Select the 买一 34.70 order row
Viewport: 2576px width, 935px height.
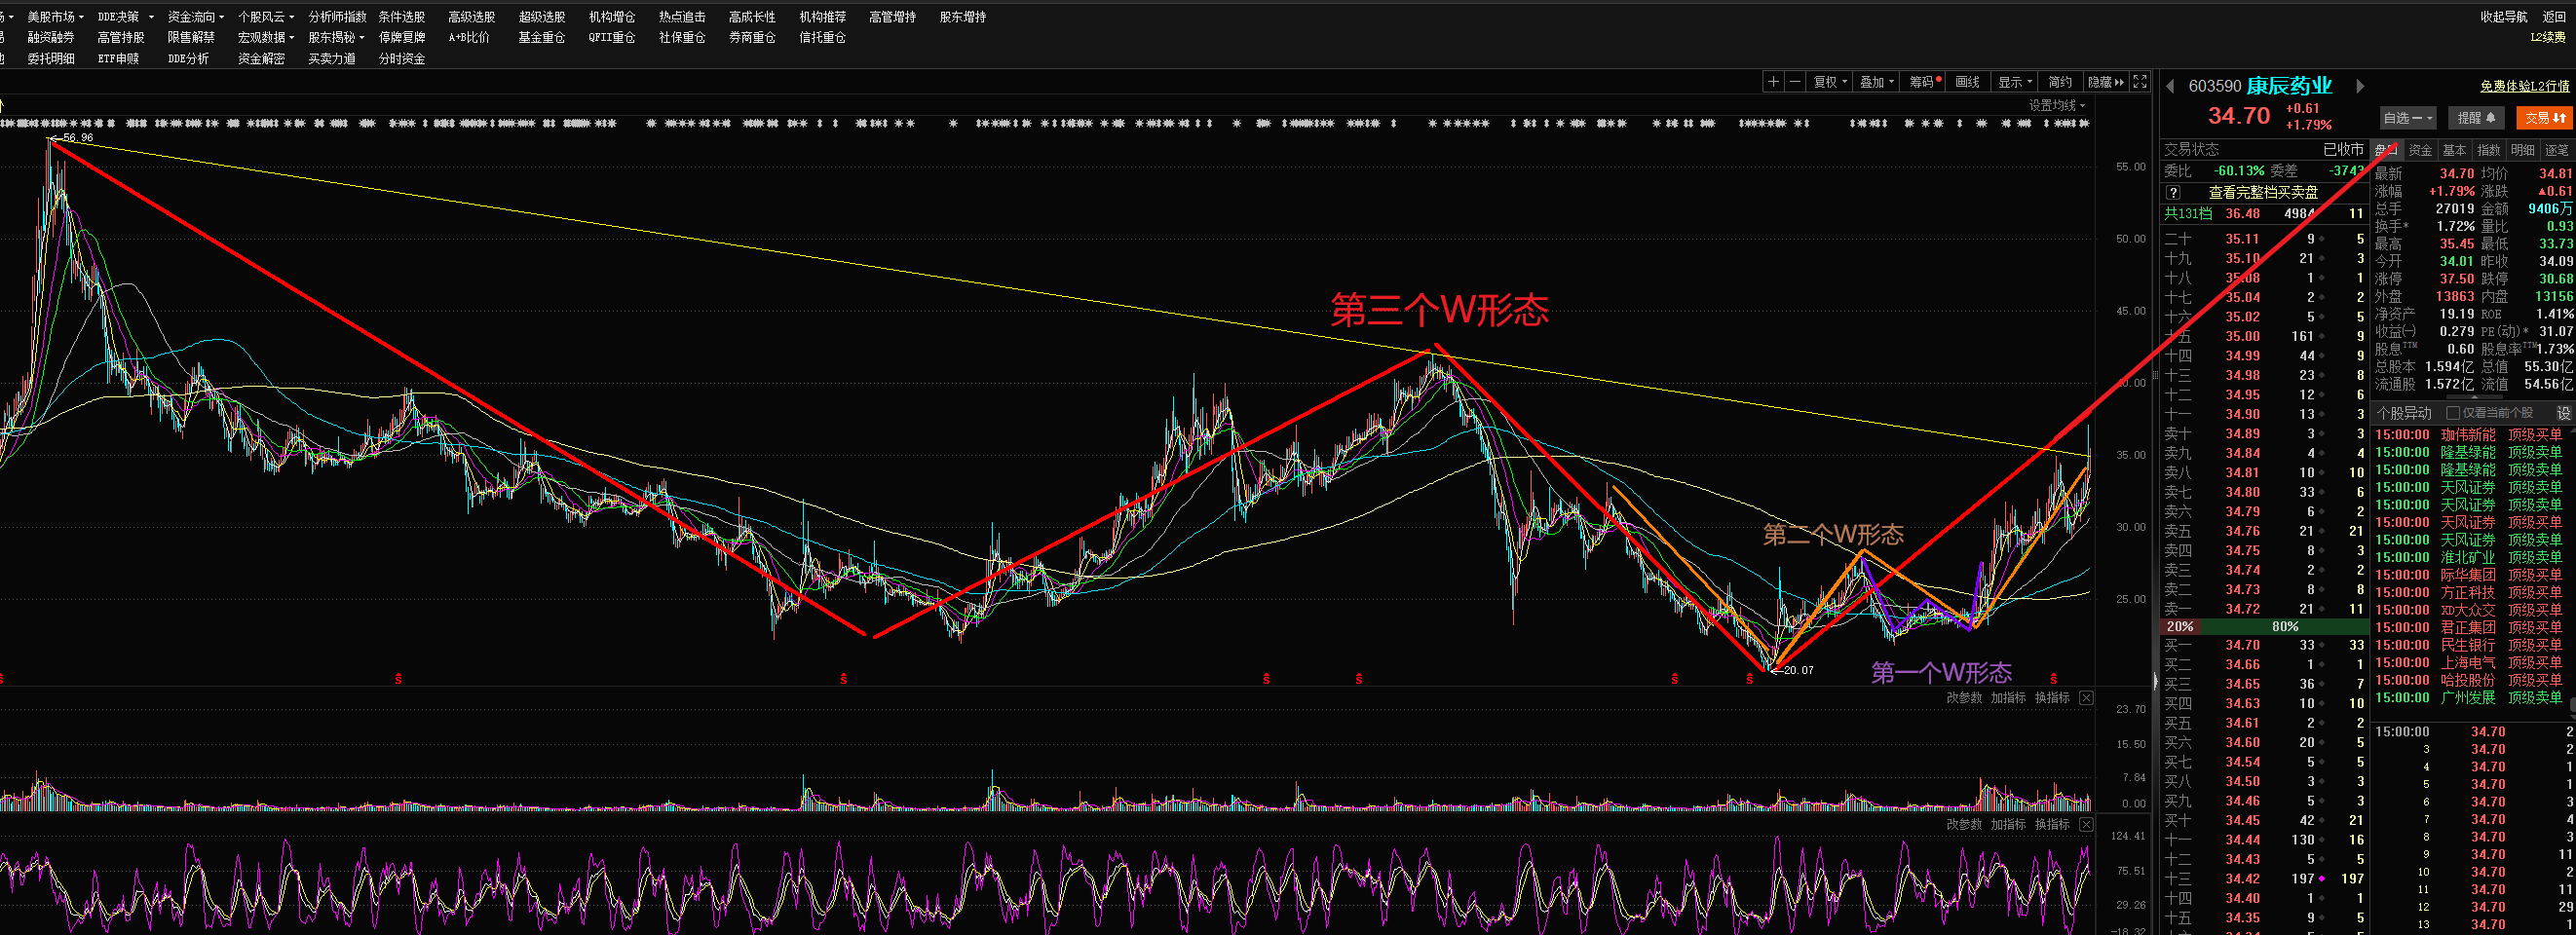2264,645
